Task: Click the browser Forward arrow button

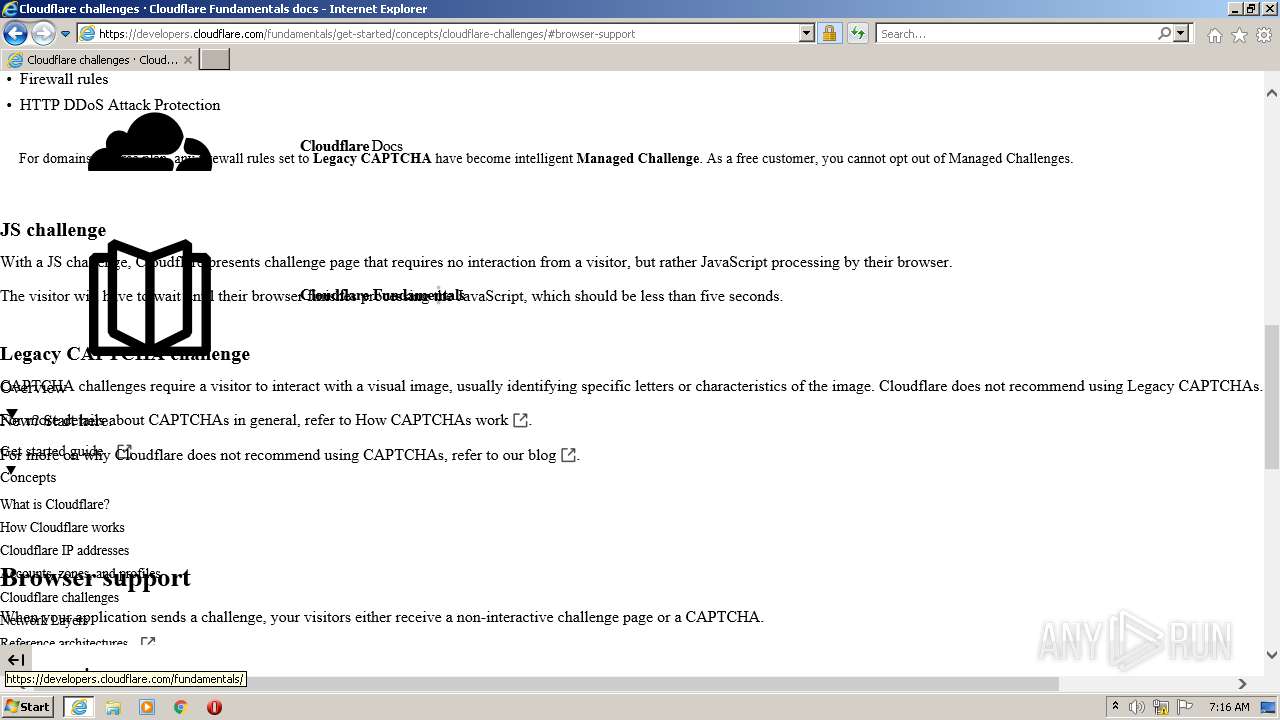Action: pyautogui.click(x=42, y=33)
